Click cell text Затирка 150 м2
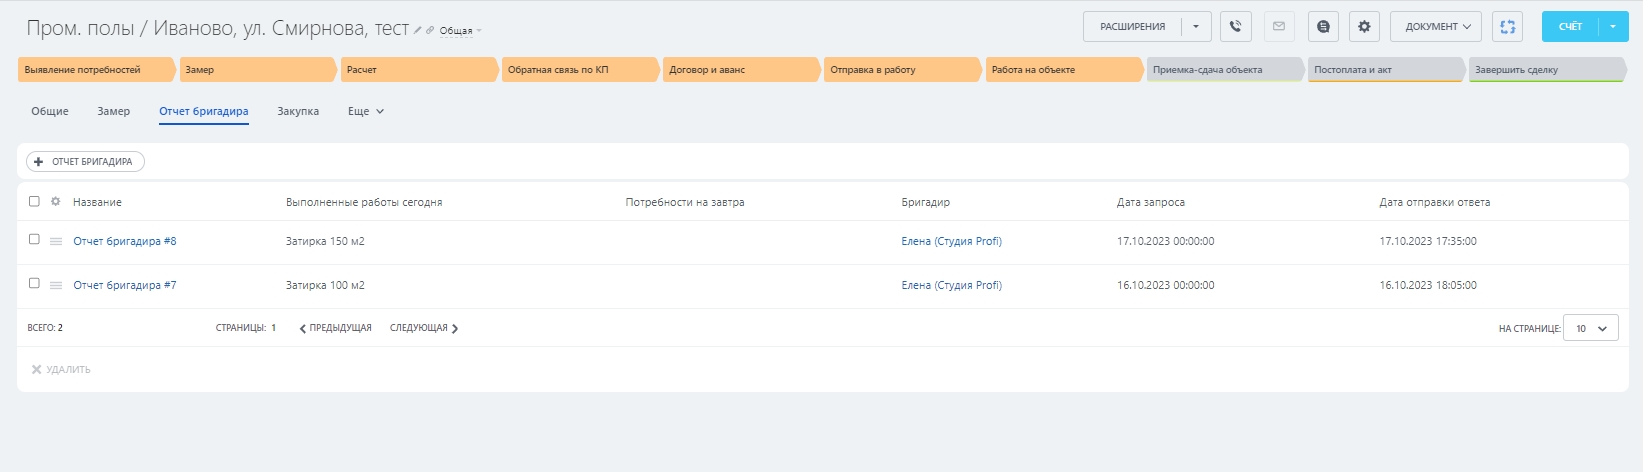This screenshot has height=472, width=1643. 325,241
